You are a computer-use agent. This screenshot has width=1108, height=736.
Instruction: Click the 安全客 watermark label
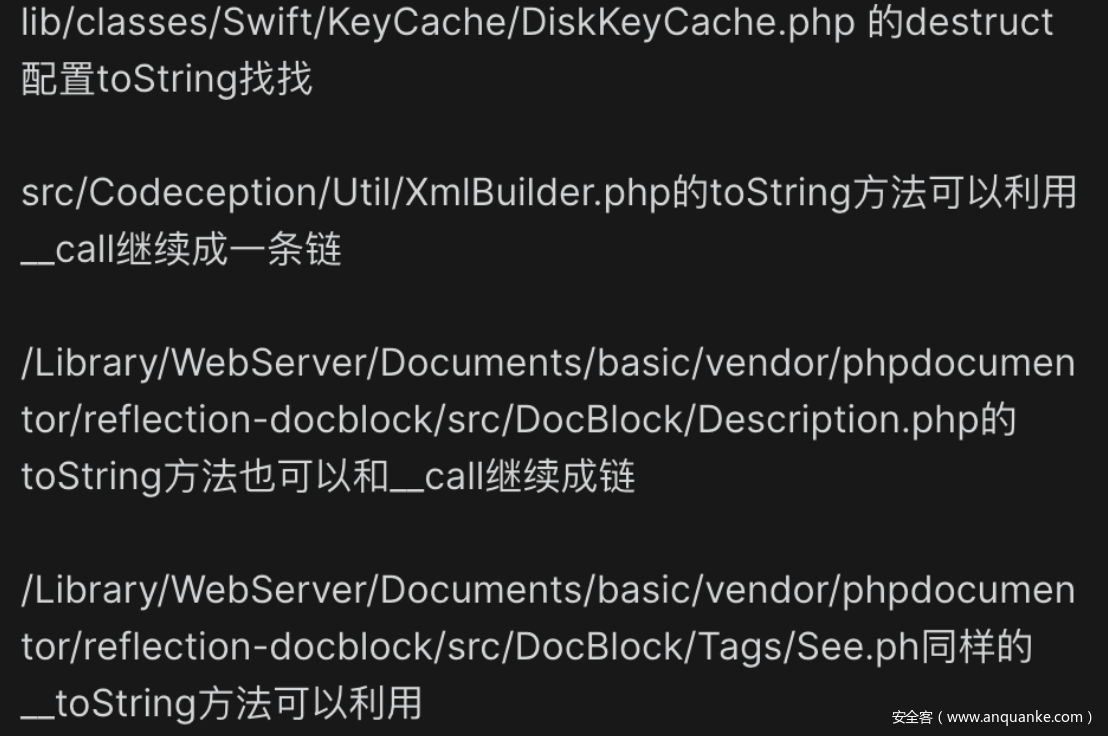pos(912,717)
